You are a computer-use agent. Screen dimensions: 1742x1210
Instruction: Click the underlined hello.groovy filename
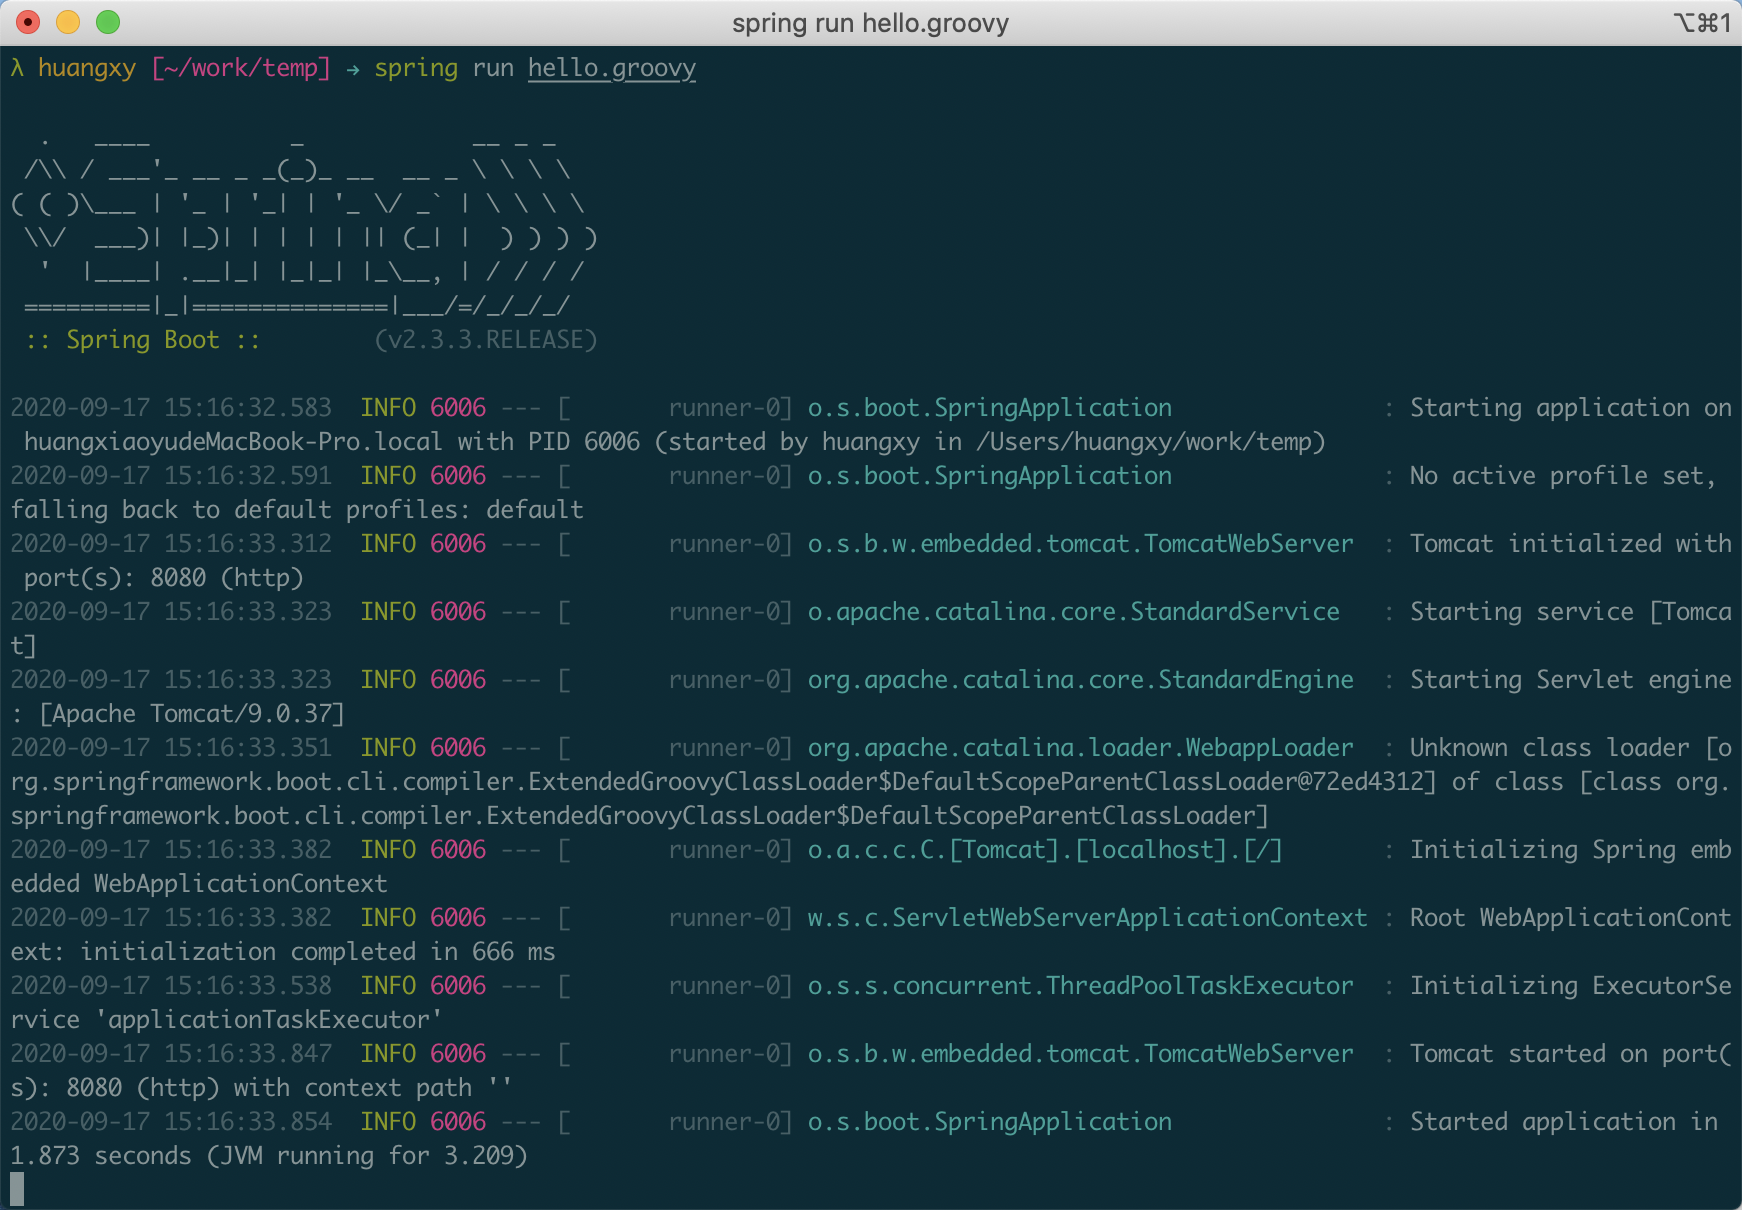(612, 68)
